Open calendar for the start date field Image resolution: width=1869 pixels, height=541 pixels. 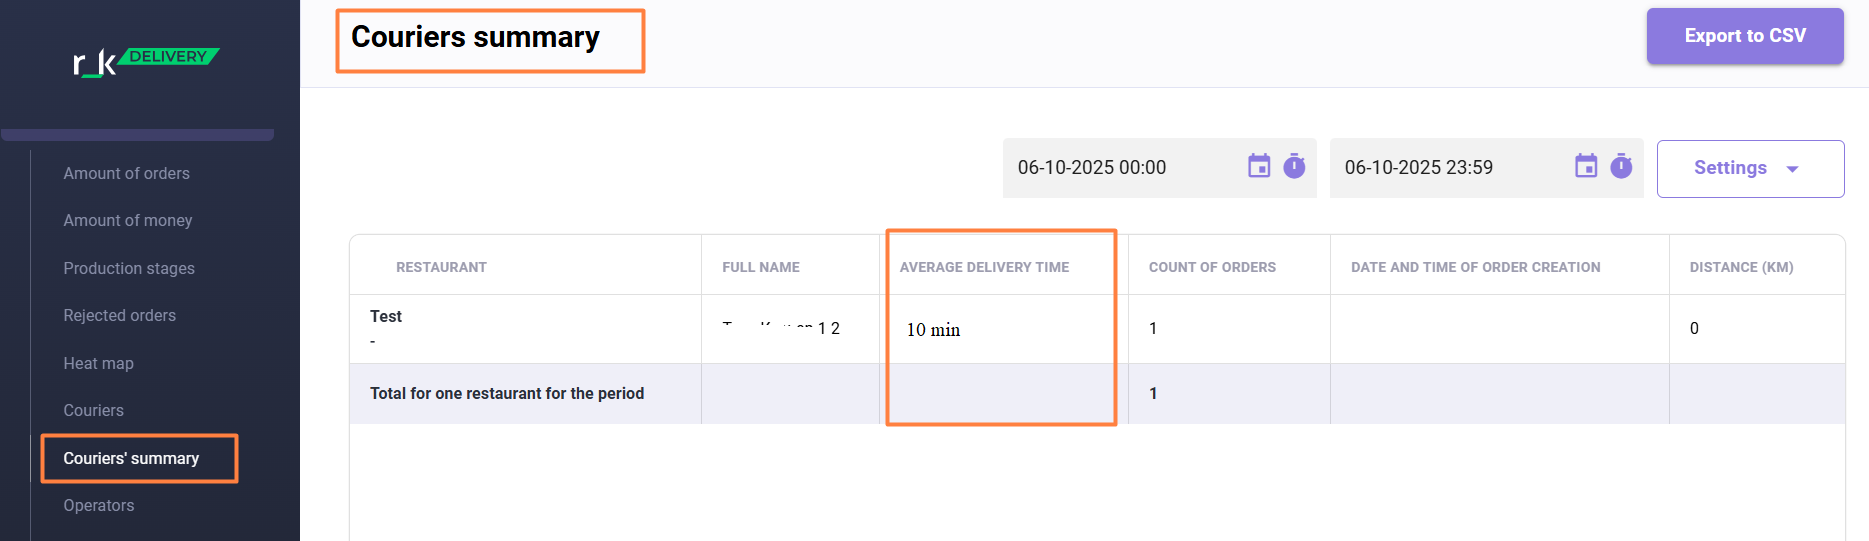point(1259,166)
